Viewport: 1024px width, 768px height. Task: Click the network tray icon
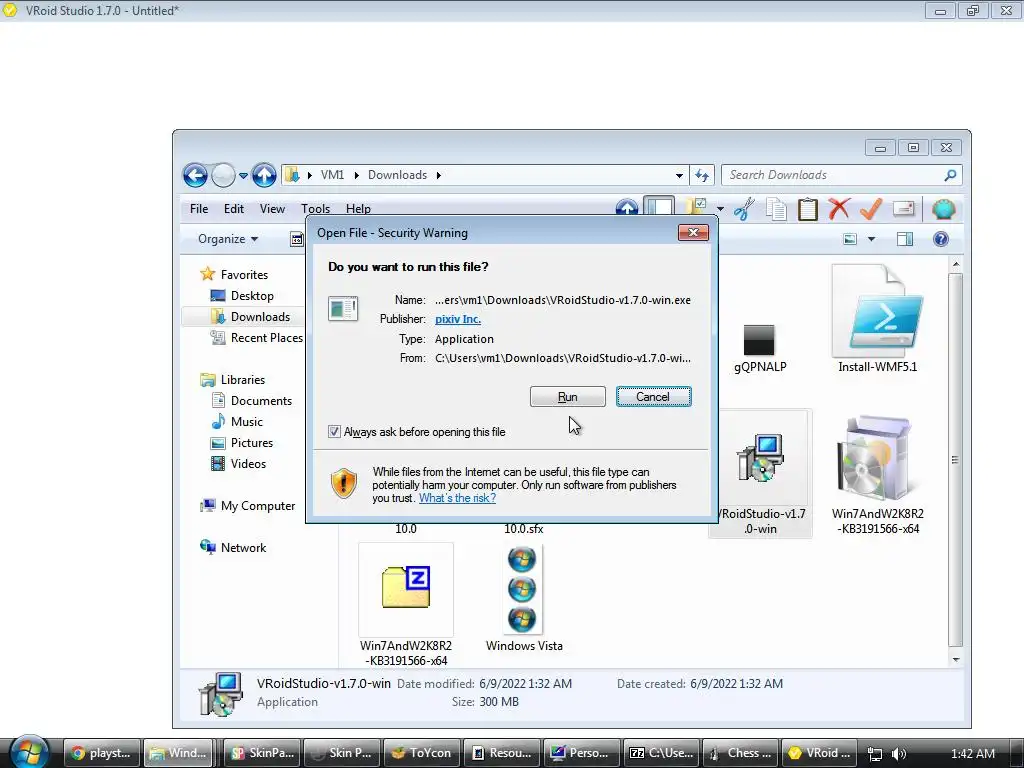coord(874,754)
